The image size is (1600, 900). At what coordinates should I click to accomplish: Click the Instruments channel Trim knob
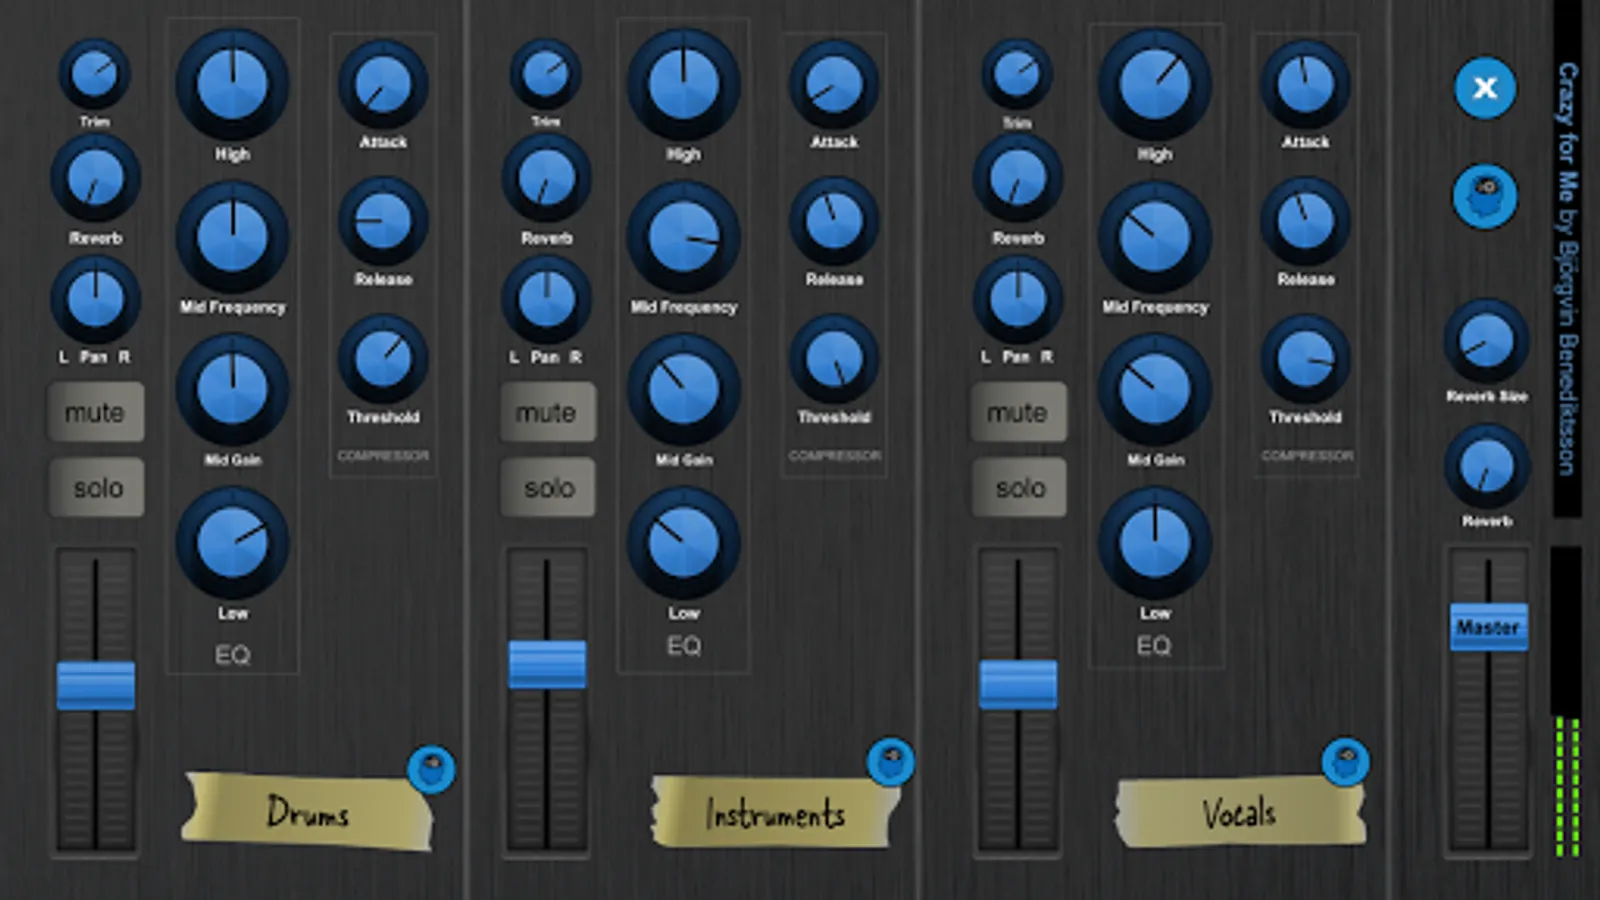point(545,74)
